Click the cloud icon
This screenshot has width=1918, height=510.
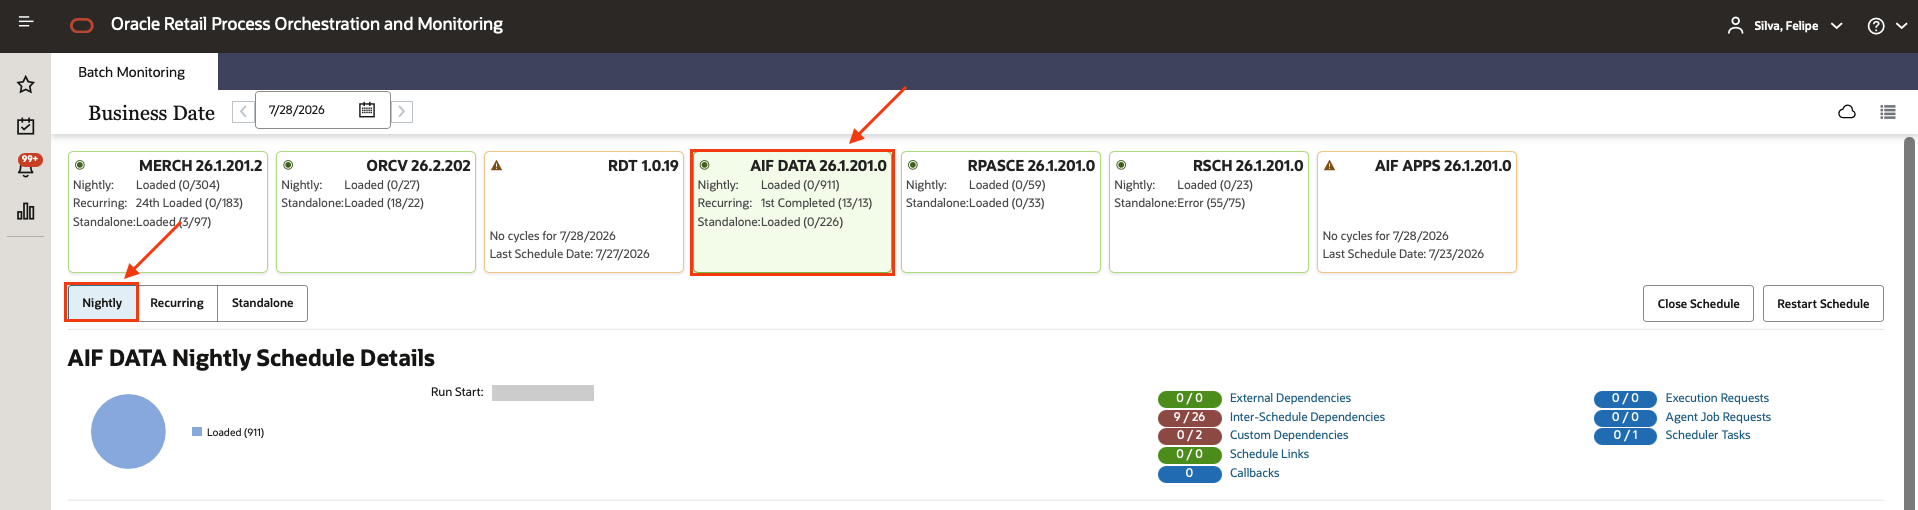pos(1847,112)
